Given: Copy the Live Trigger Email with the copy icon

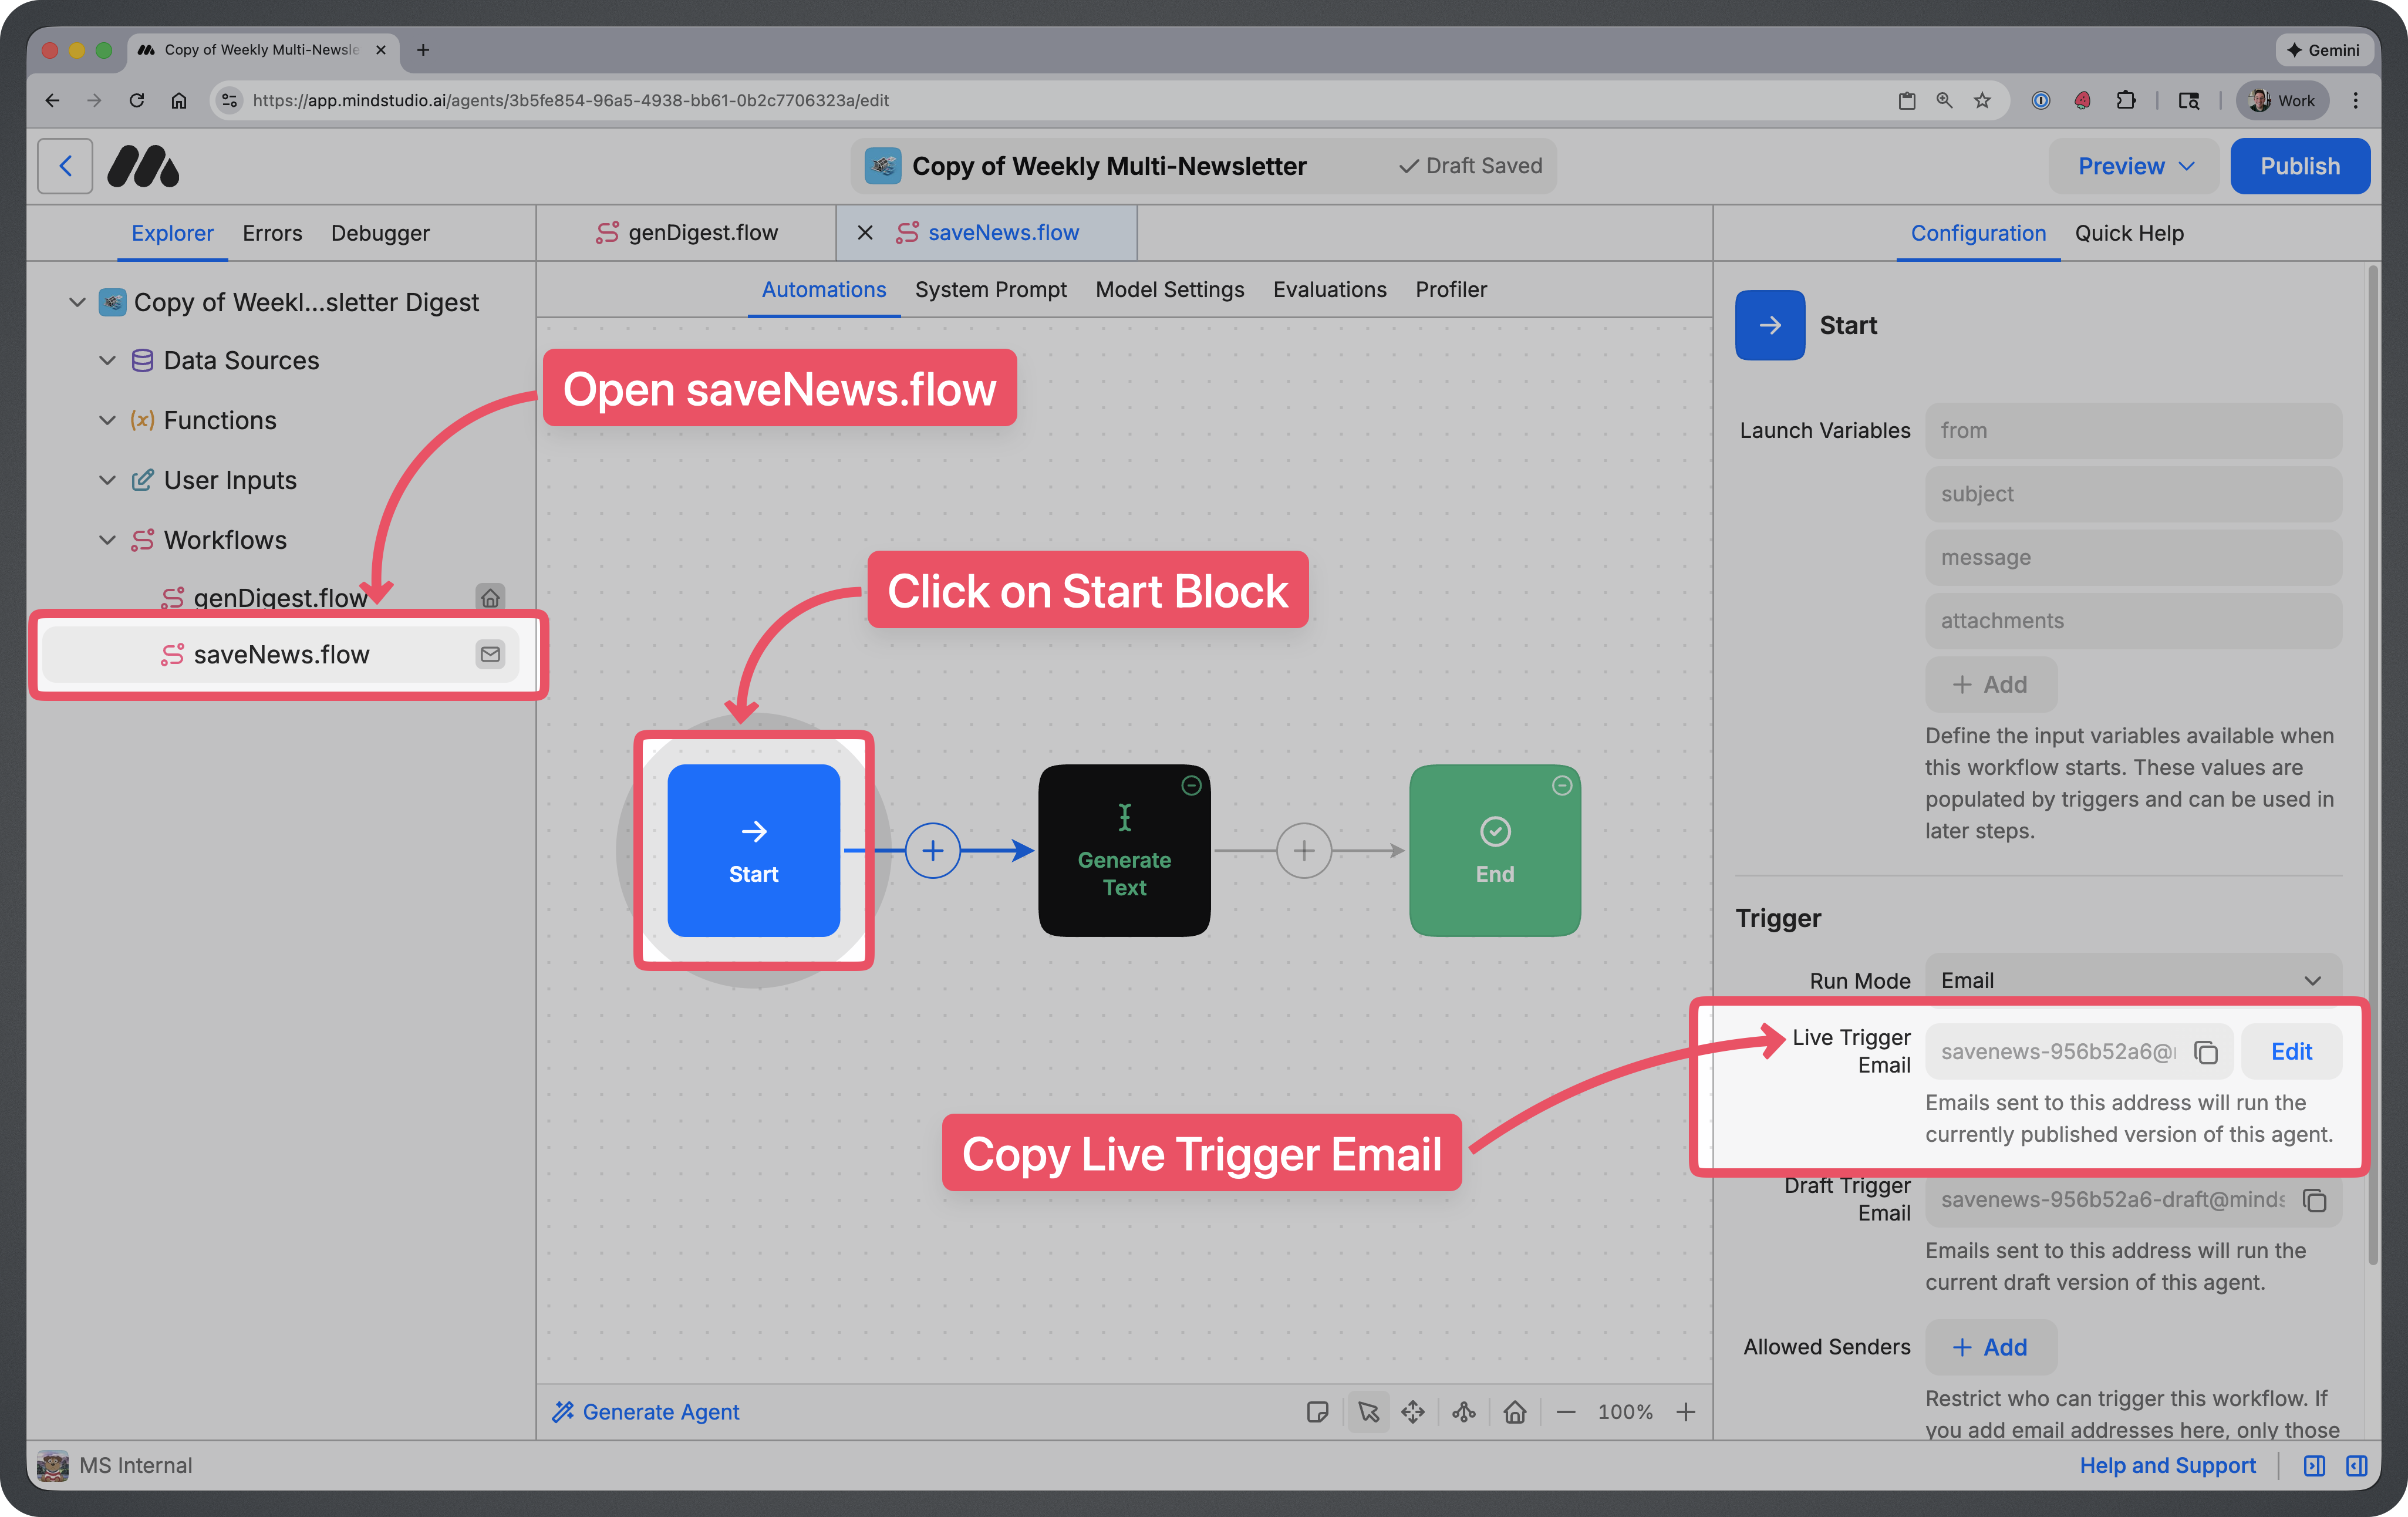Looking at the screenshot, I should [2207, 1051].
